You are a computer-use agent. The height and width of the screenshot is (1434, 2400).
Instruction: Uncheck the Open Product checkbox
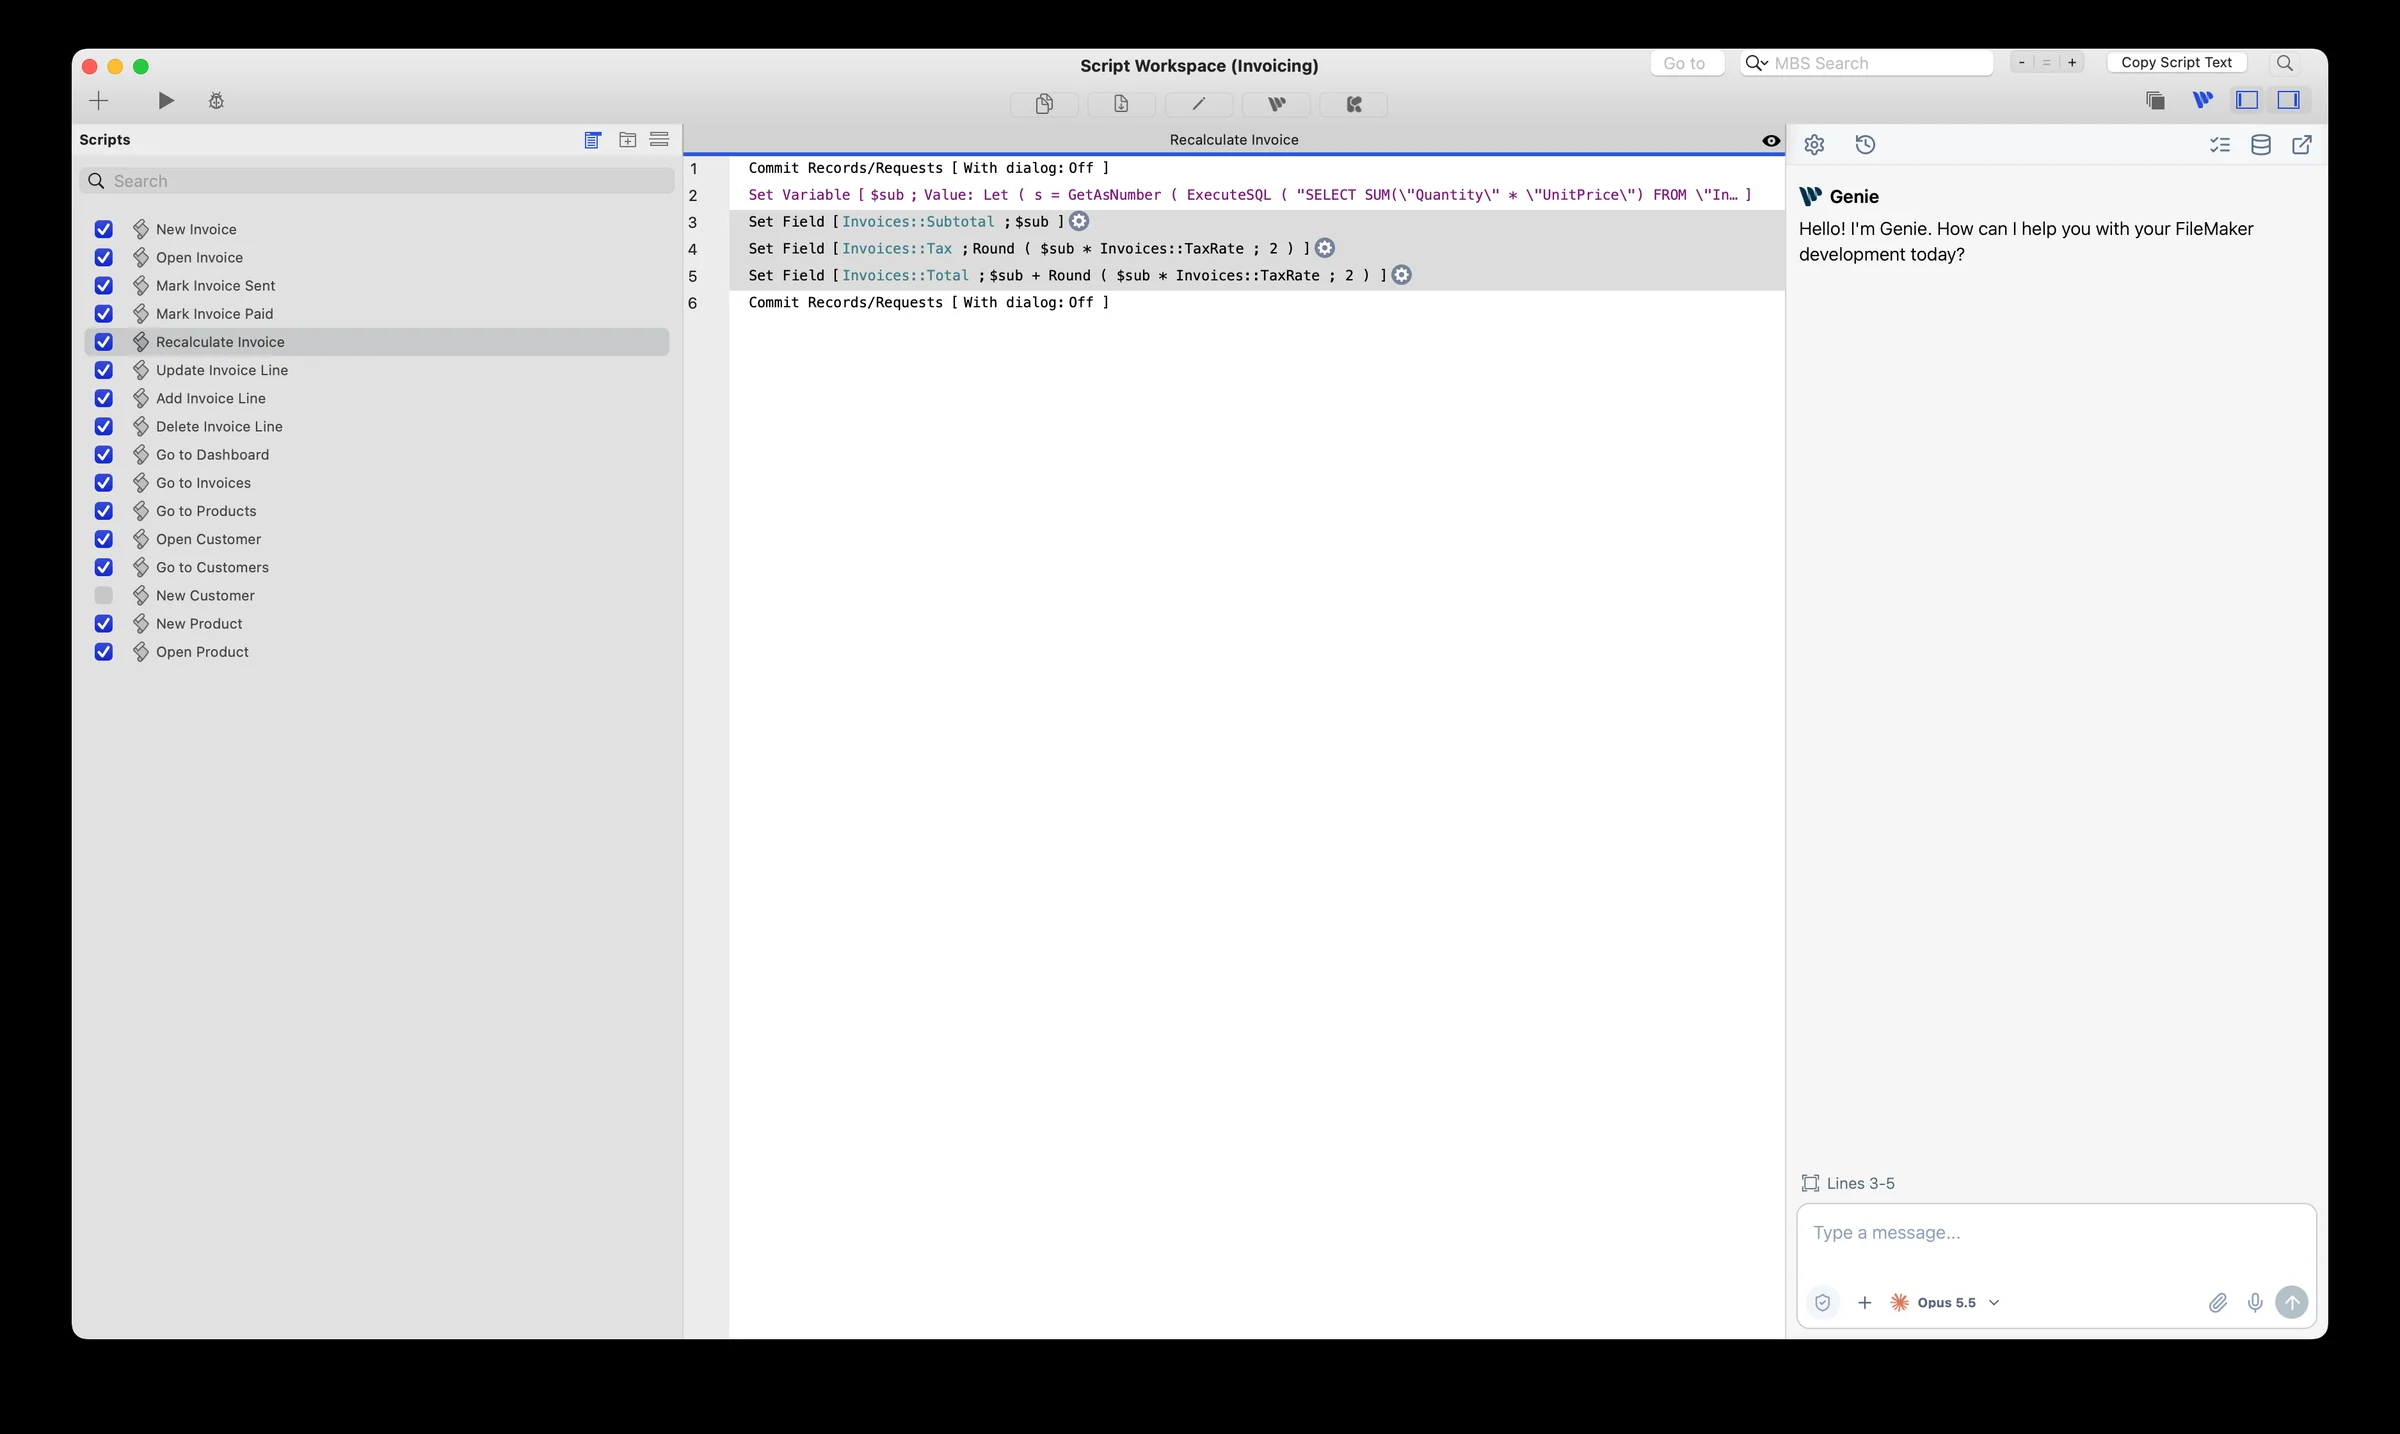(x=104, y=651)
